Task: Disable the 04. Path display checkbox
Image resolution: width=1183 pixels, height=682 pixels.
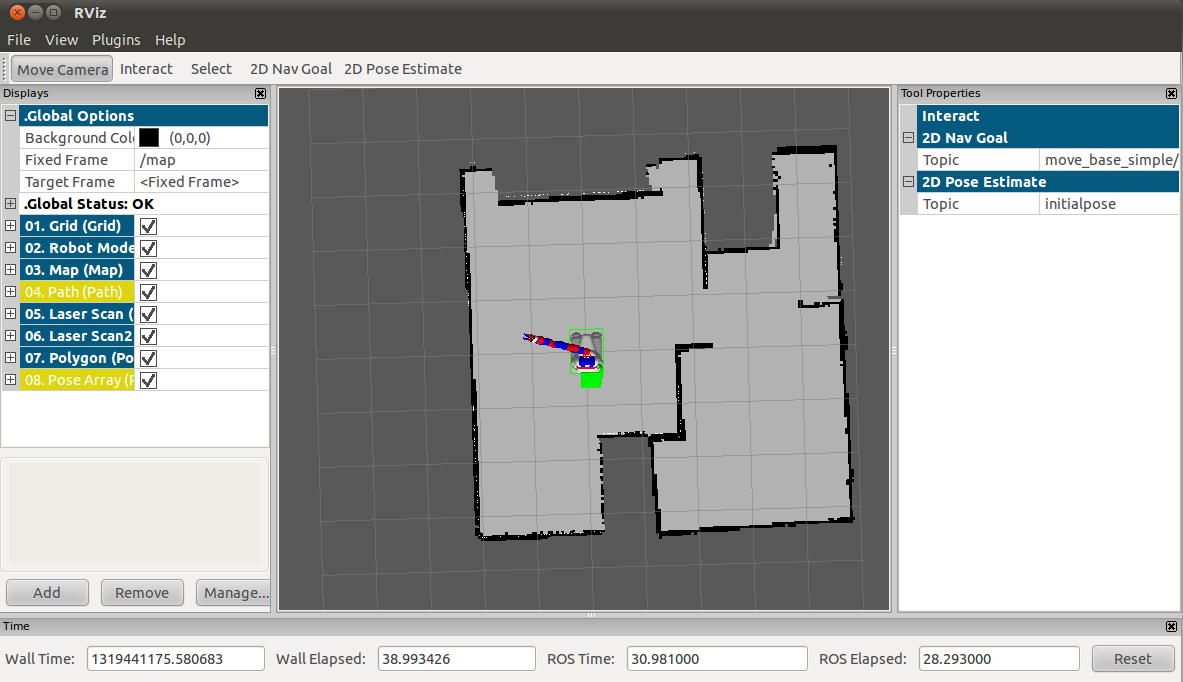Action: click(x=149, y=292)
